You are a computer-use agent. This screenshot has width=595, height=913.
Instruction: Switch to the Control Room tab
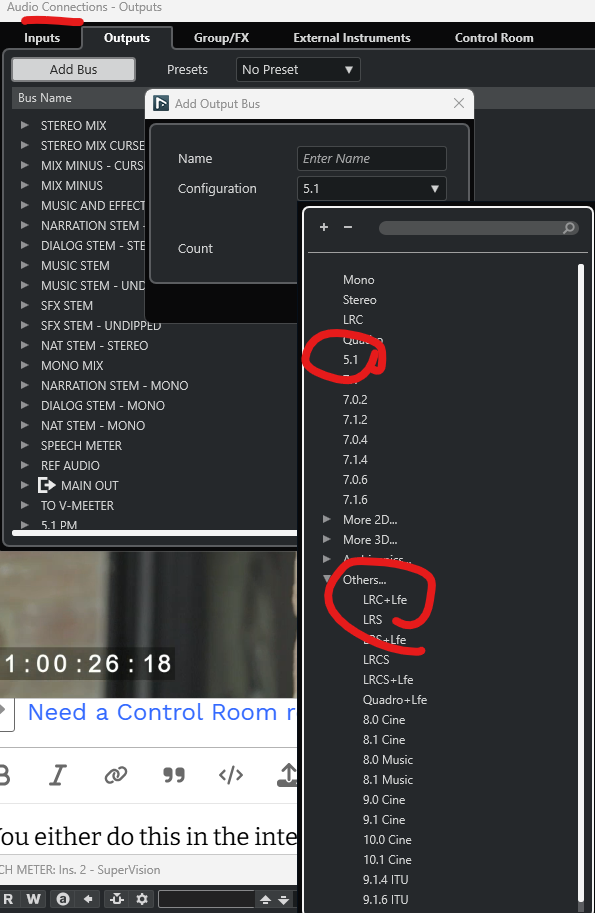pyautogui.click(x=494, y=38)
